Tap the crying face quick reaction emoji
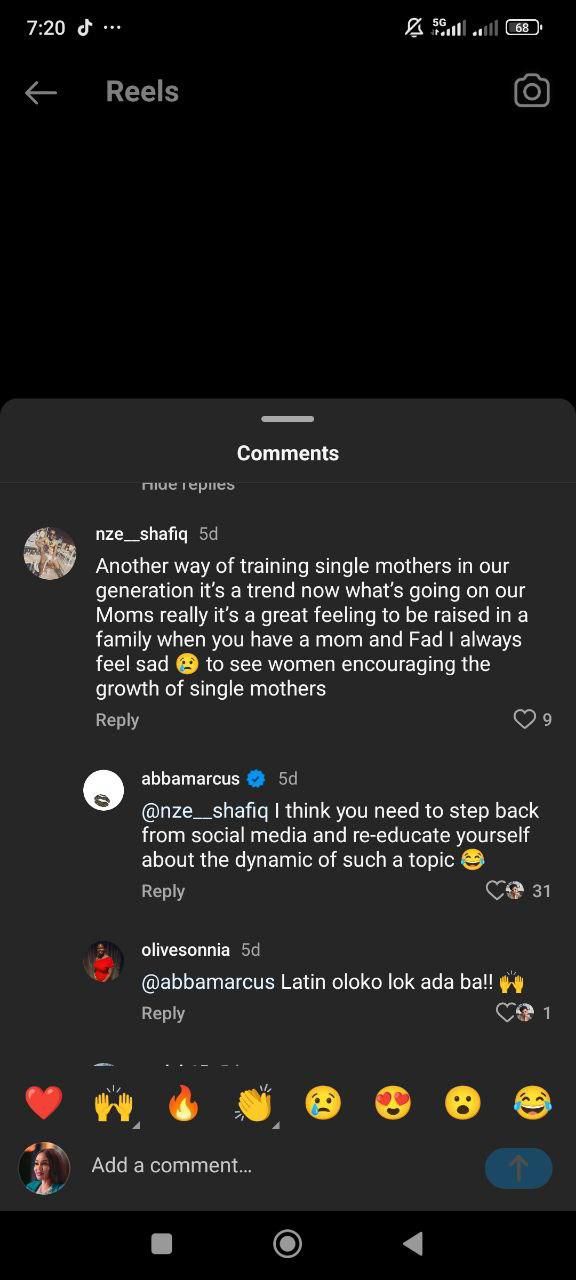This screenshot has height=1280, width=576. (x=323, y=1102)
